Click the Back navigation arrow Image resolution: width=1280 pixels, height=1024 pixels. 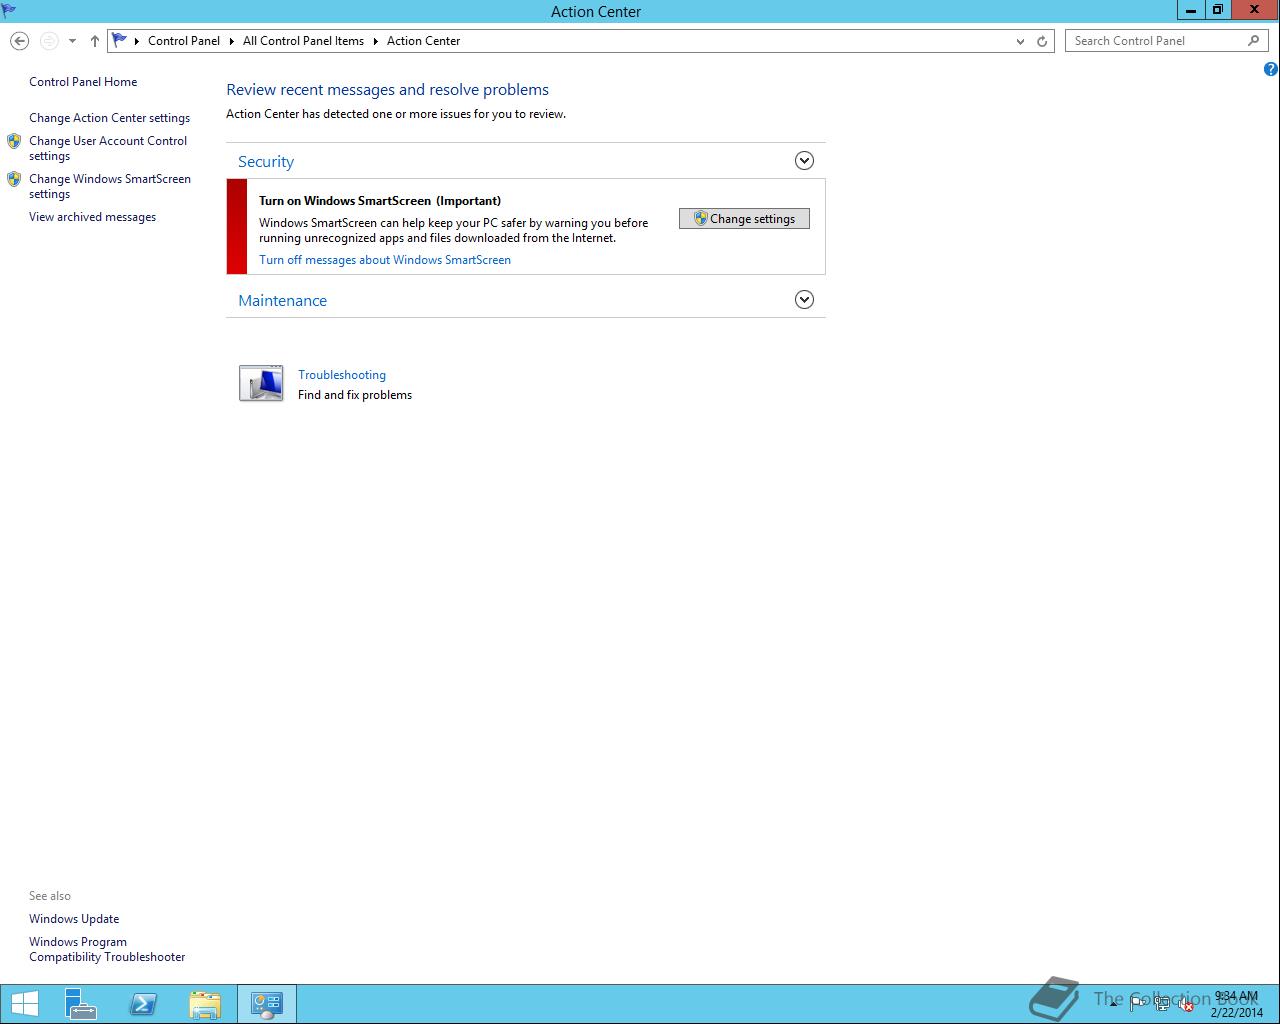point(19,41)
